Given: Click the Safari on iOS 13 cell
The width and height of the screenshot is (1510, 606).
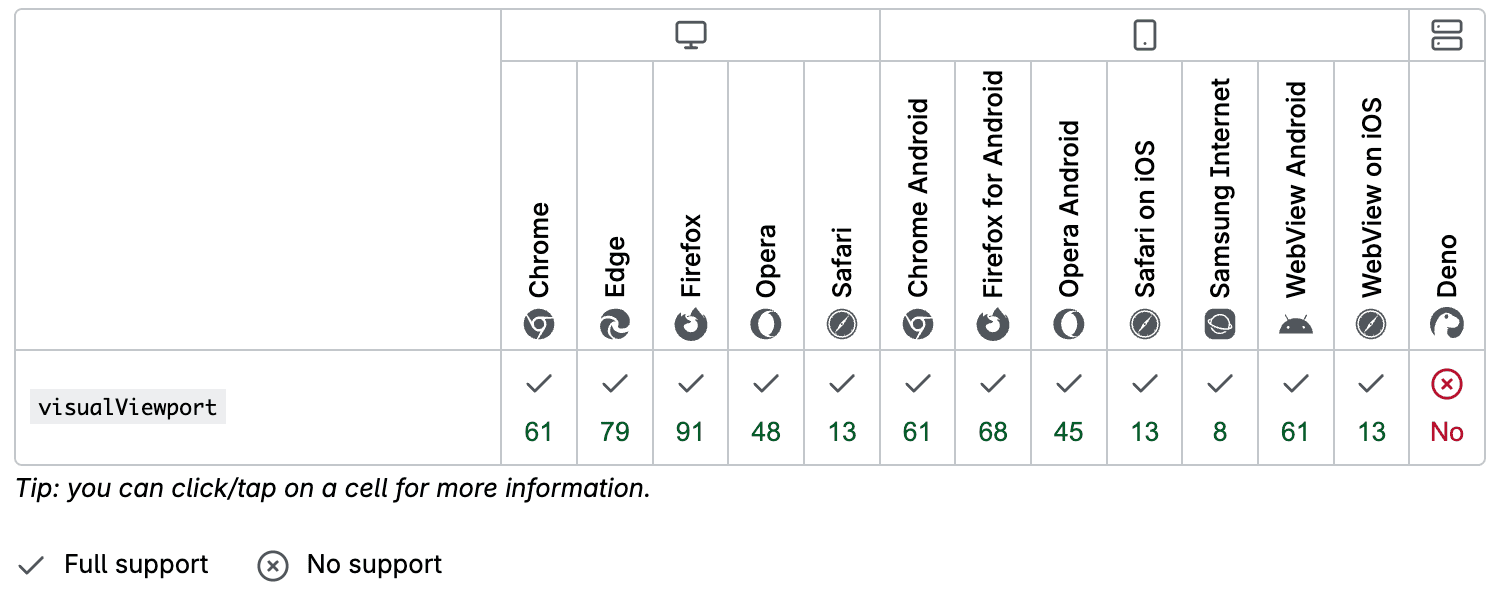Looking at the screenshot, I should tap(1145, 408).
